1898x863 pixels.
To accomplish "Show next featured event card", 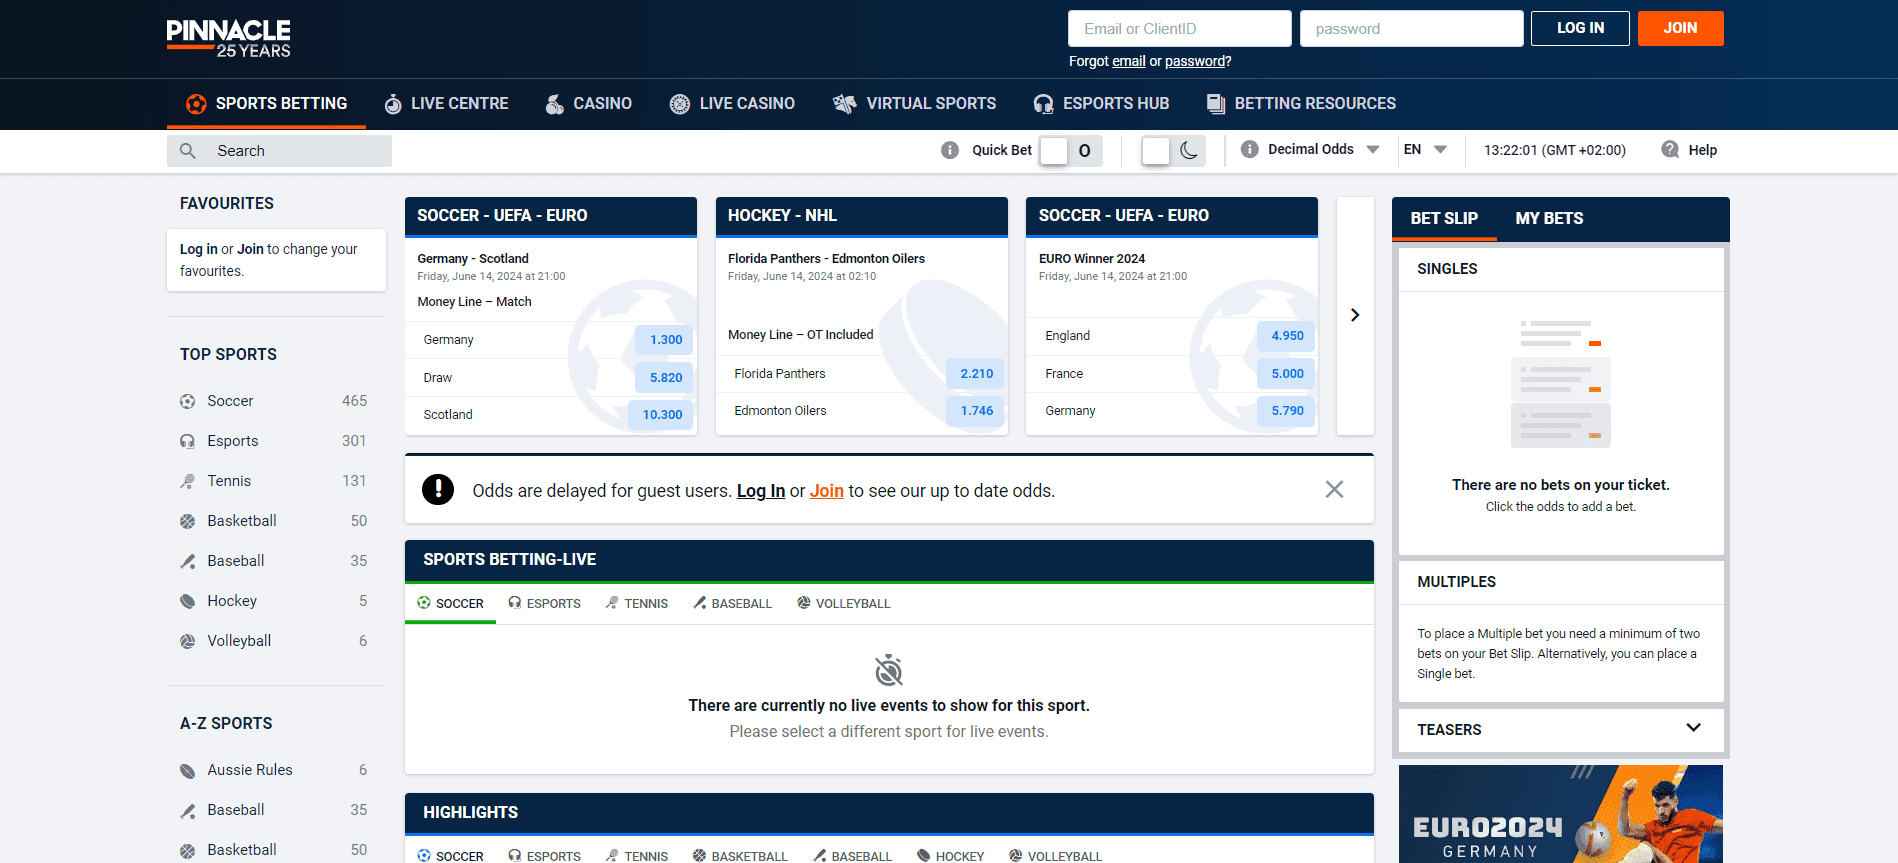I will pos(1355,315).
